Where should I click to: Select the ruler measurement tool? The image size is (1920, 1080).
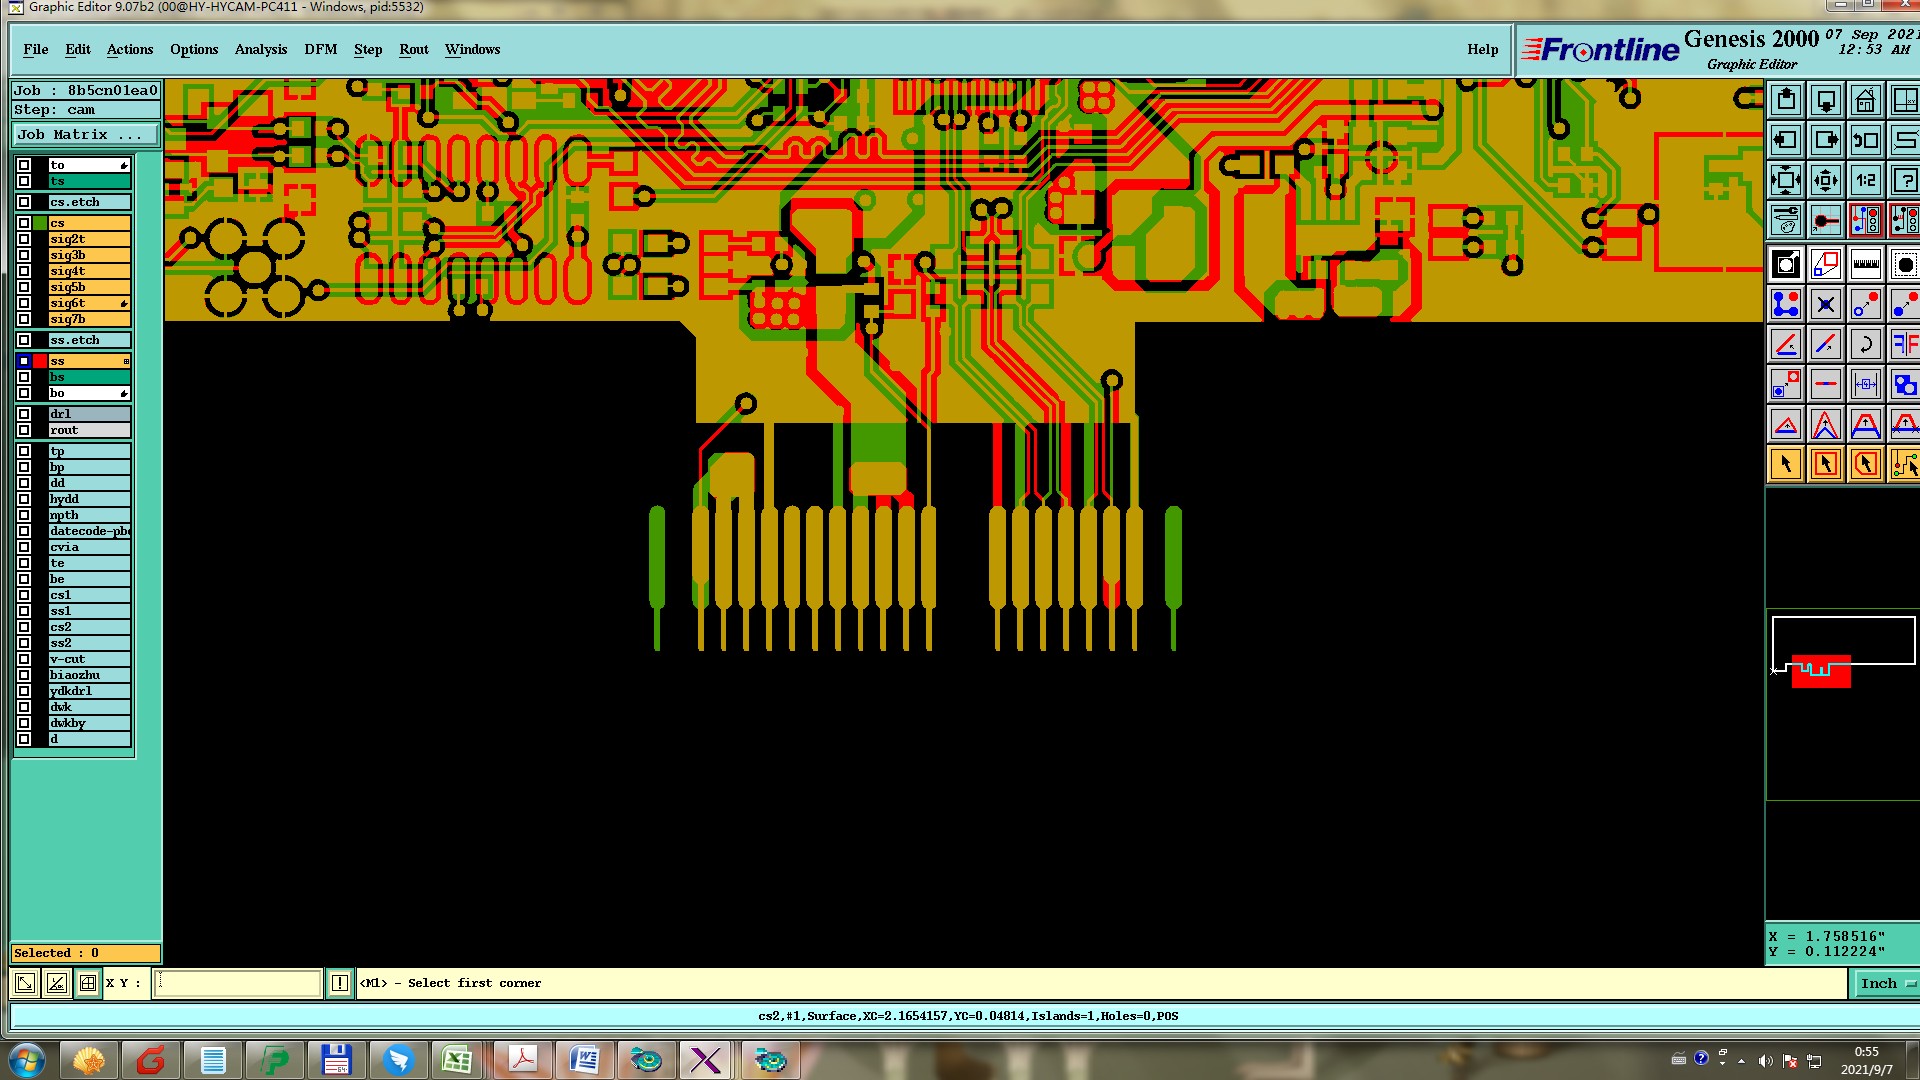tap(1865, 265)
